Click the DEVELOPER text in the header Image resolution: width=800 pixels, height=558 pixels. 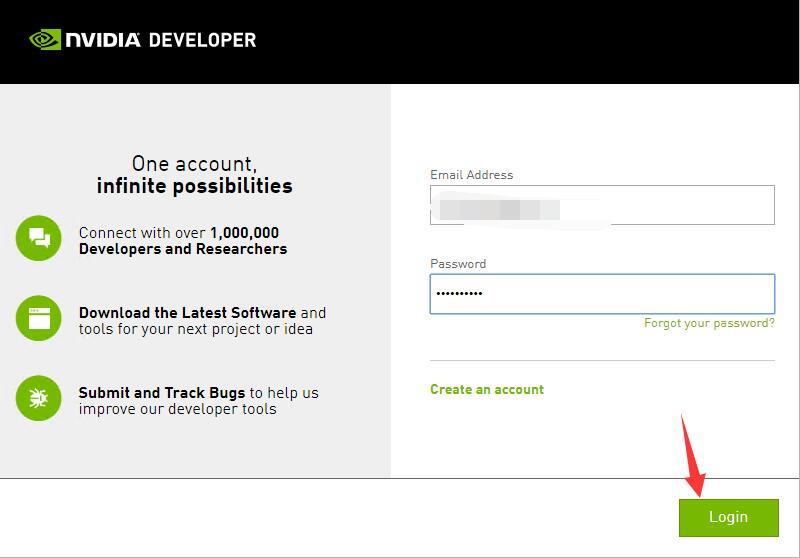click(x=202, y=40)
